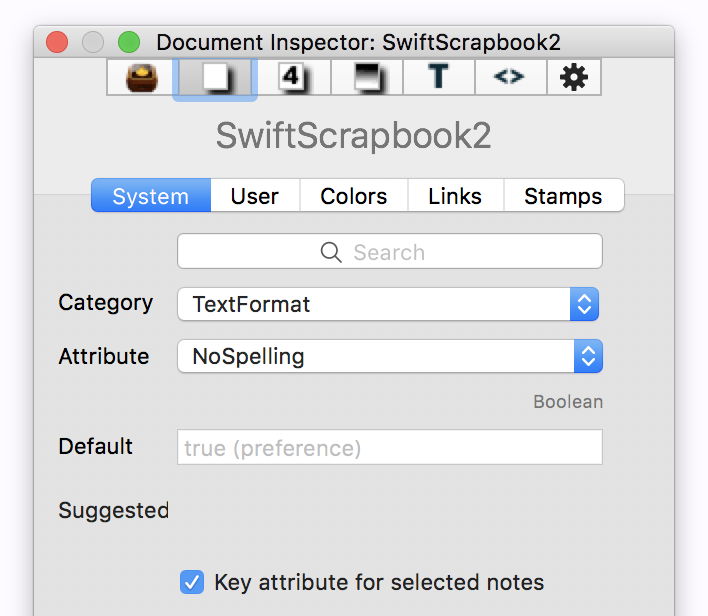This screenshot has width=708, height=616.
Task: Close the Document Inspector window
Action: (57, 42)
